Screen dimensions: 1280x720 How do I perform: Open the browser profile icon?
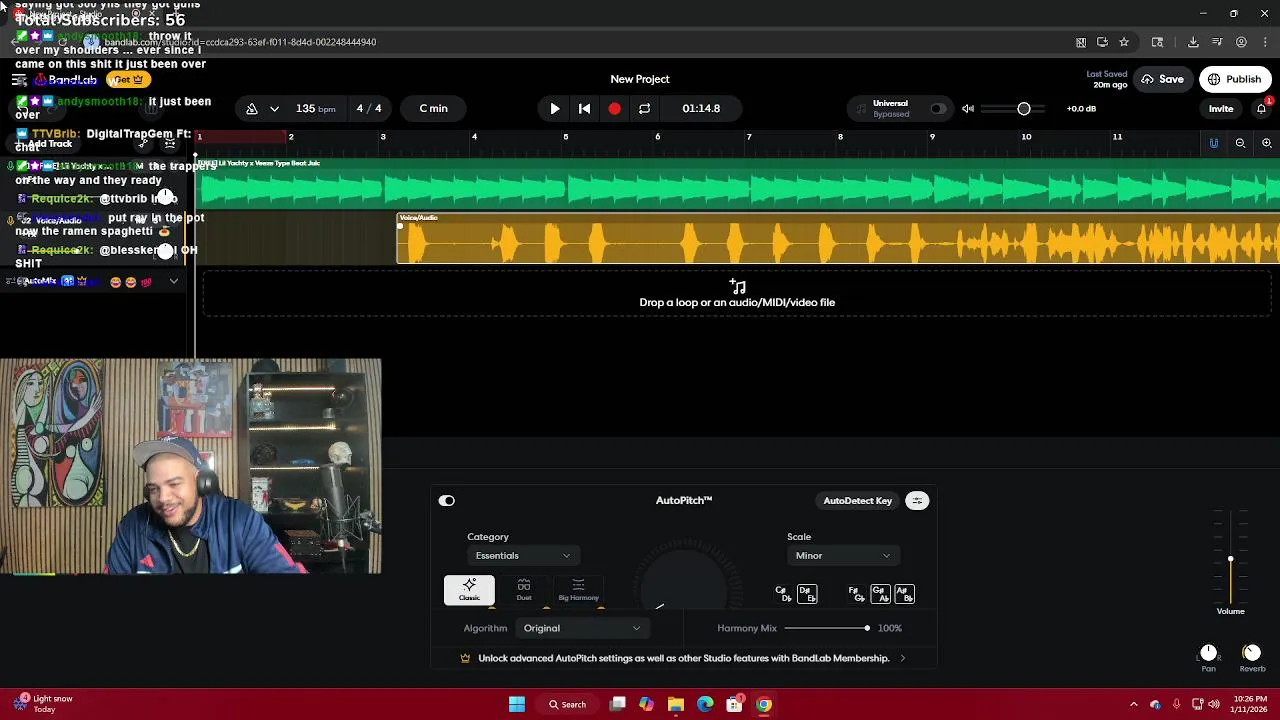[x=1241, y=42]
